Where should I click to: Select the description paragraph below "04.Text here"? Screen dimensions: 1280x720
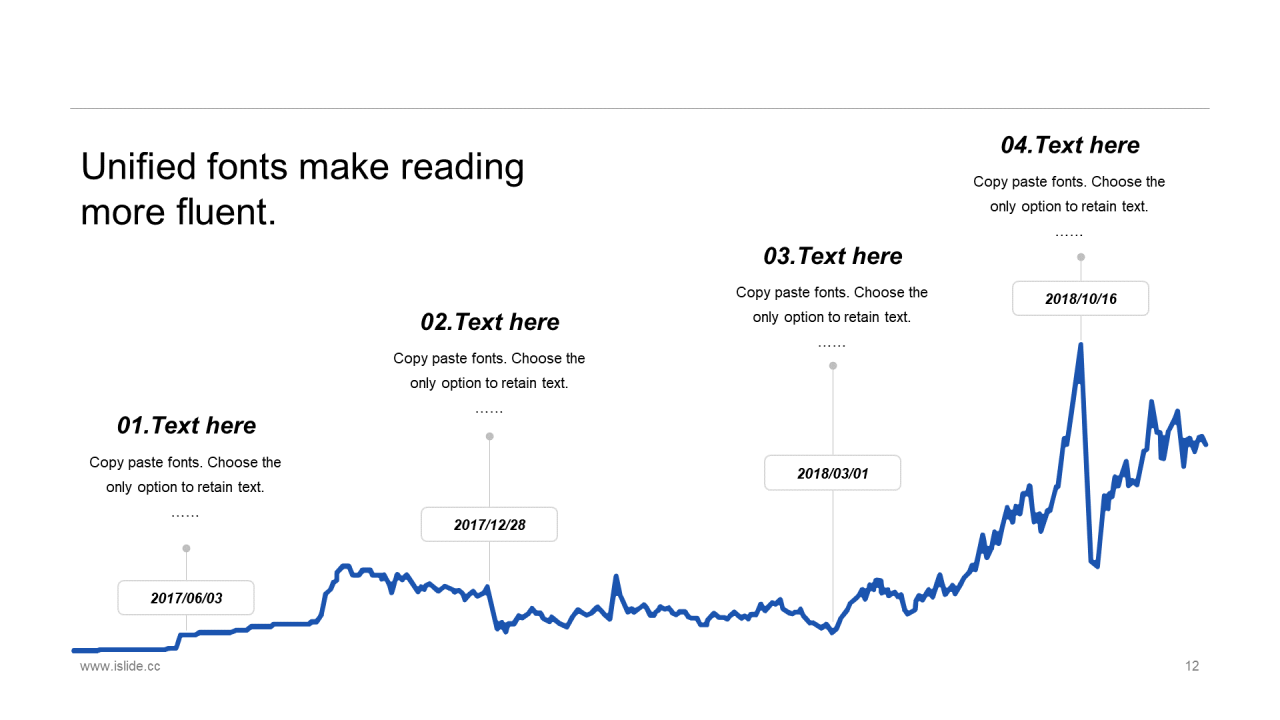[x=1069, y=194]
